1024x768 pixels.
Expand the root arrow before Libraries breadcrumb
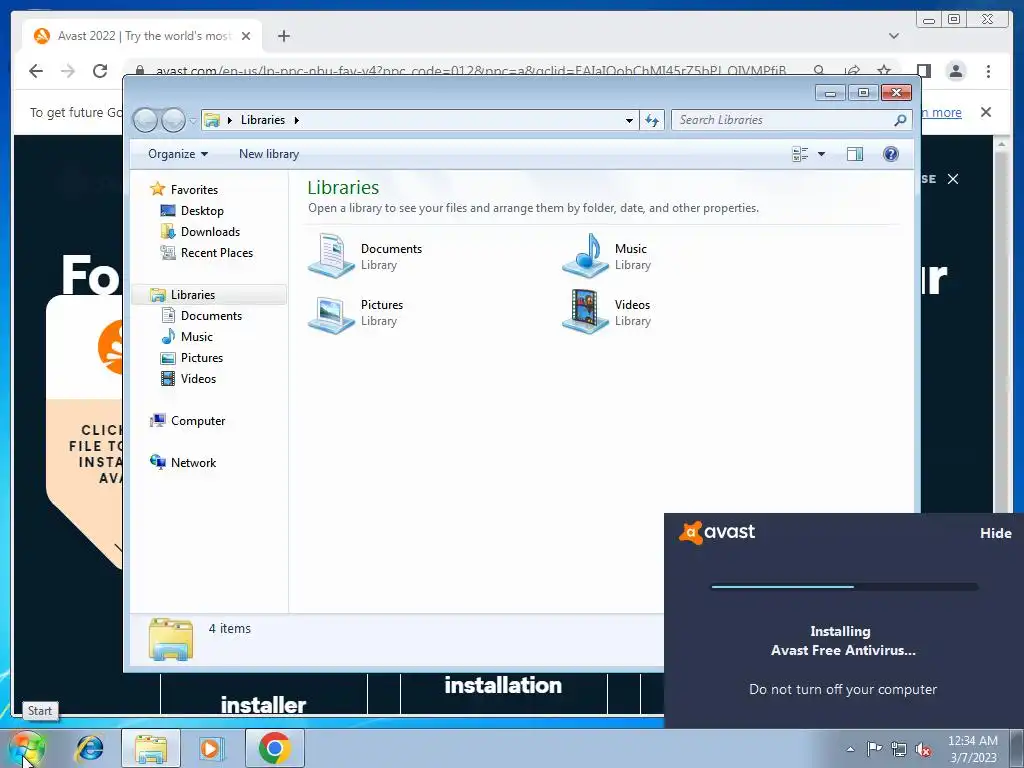[229, 120]
